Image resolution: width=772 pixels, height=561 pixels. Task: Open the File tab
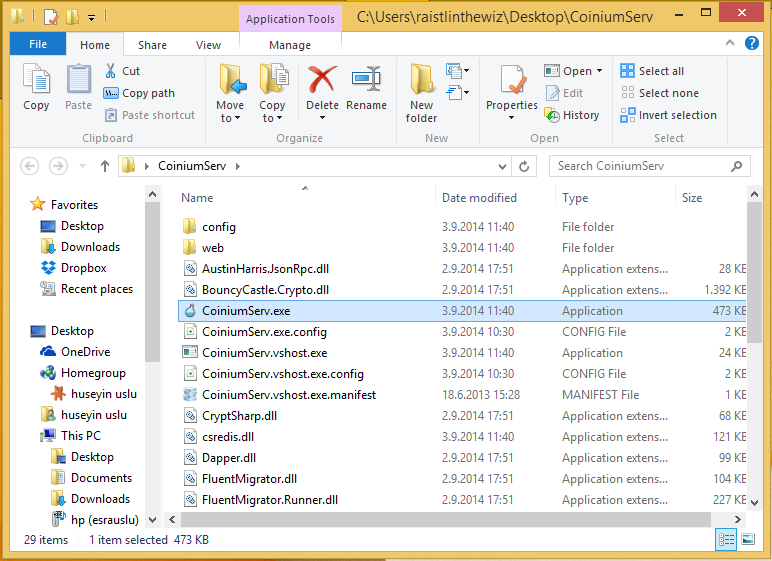click(x=38, y=44)
